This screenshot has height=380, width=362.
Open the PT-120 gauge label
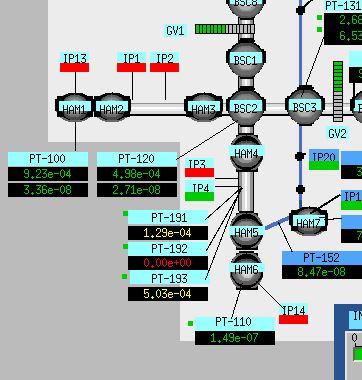pyautogui.click(x=137, y=159)
